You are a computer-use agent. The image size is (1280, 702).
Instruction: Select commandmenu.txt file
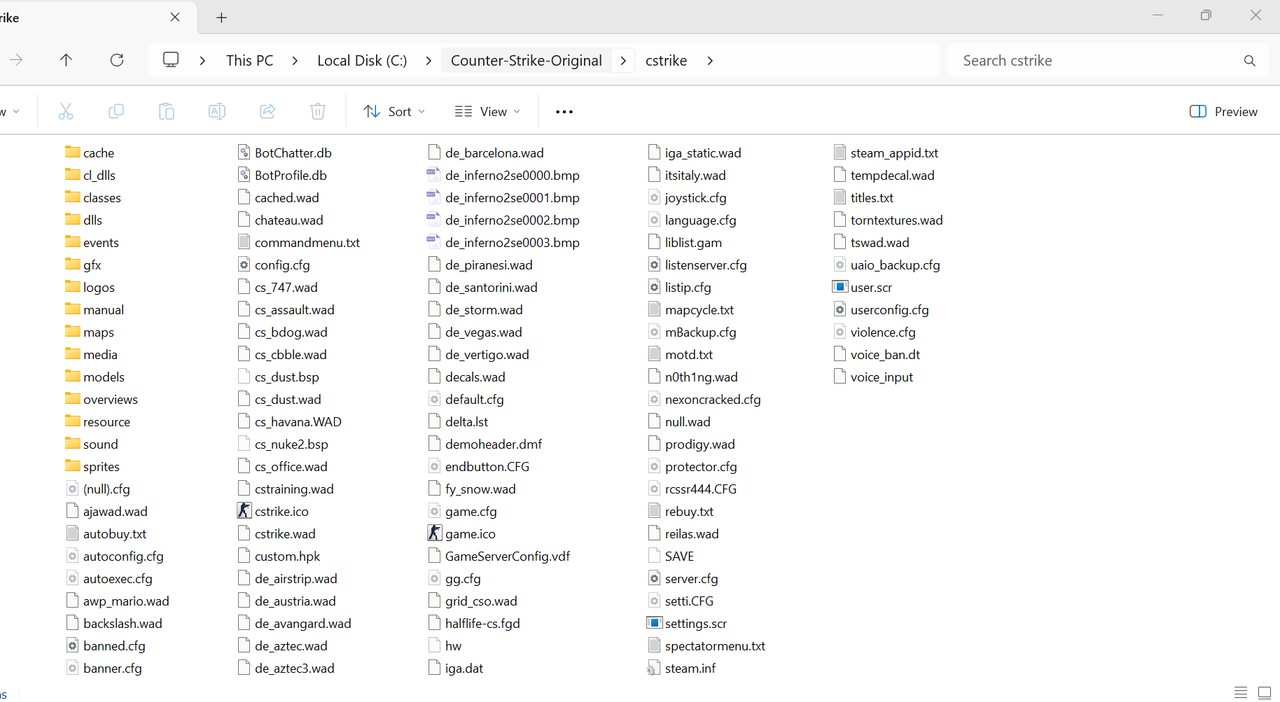[298, 242]
